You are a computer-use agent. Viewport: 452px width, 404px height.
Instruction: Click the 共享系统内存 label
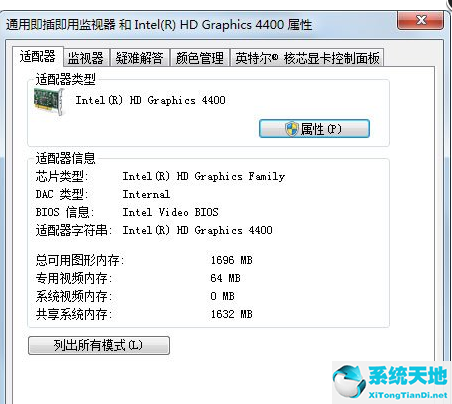(74, 314)
